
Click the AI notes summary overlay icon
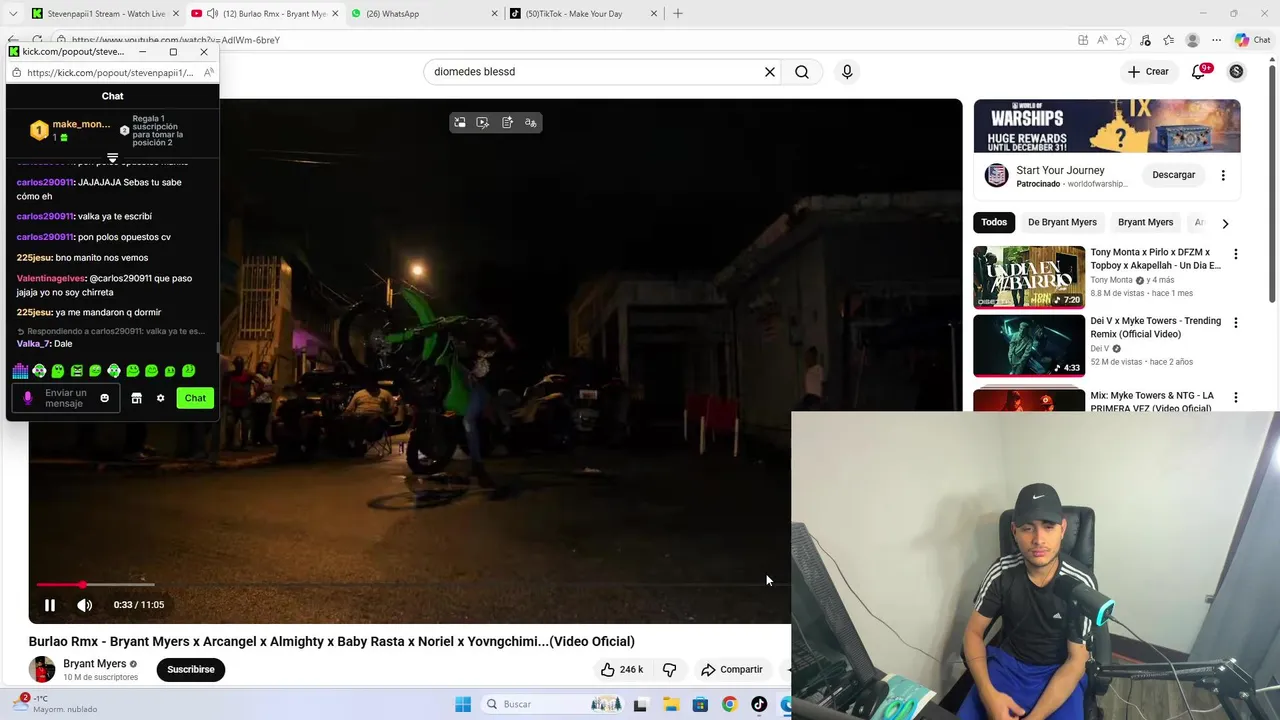pos(507,122)
